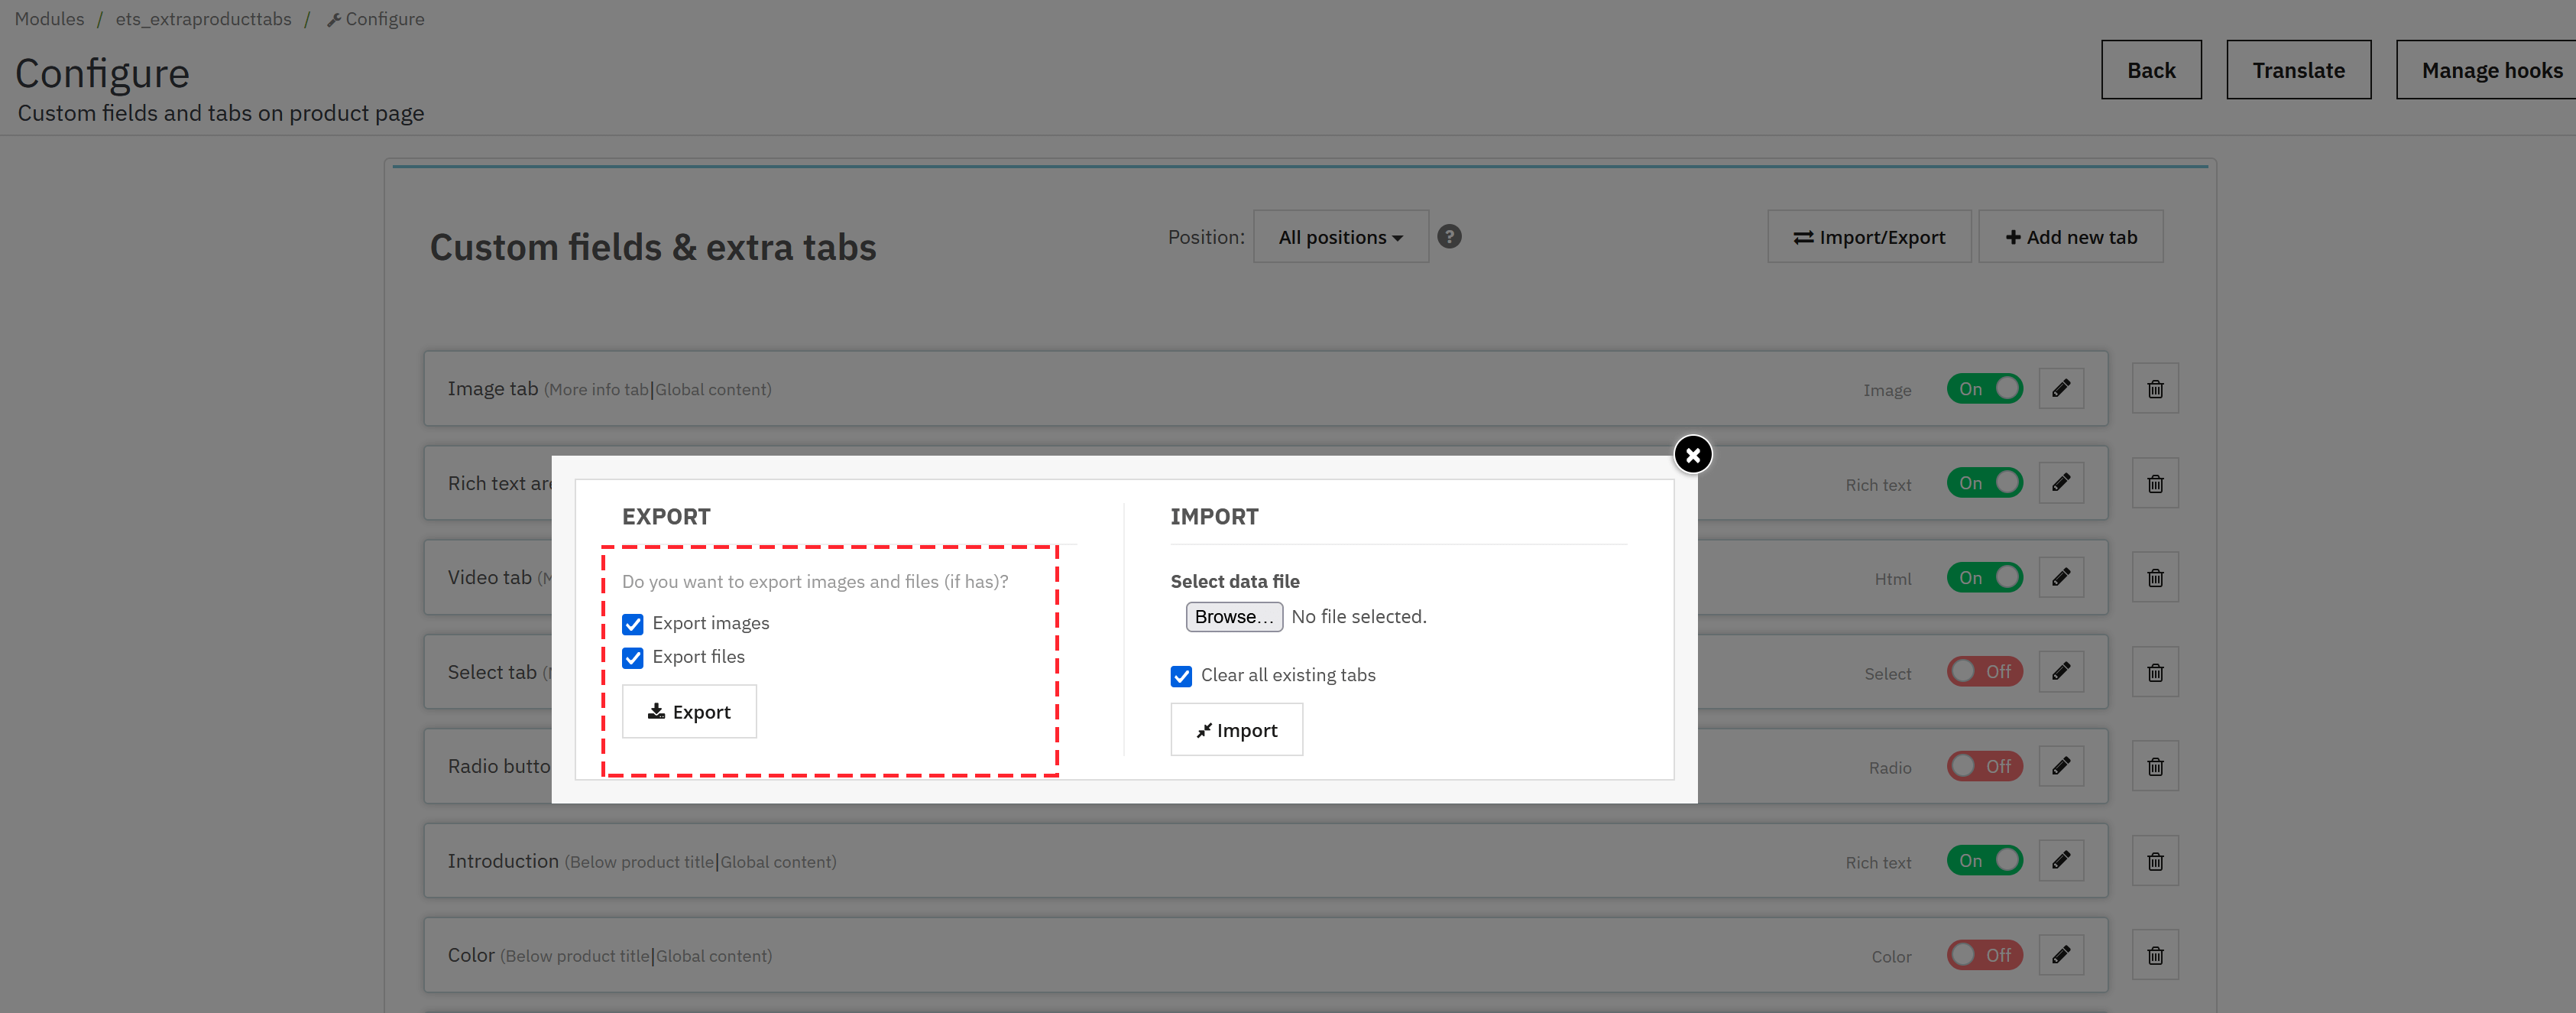The image size is (2576, 1013).
Task: Edit the Select tab with pencil icon
Action: tap(2061, 671)
